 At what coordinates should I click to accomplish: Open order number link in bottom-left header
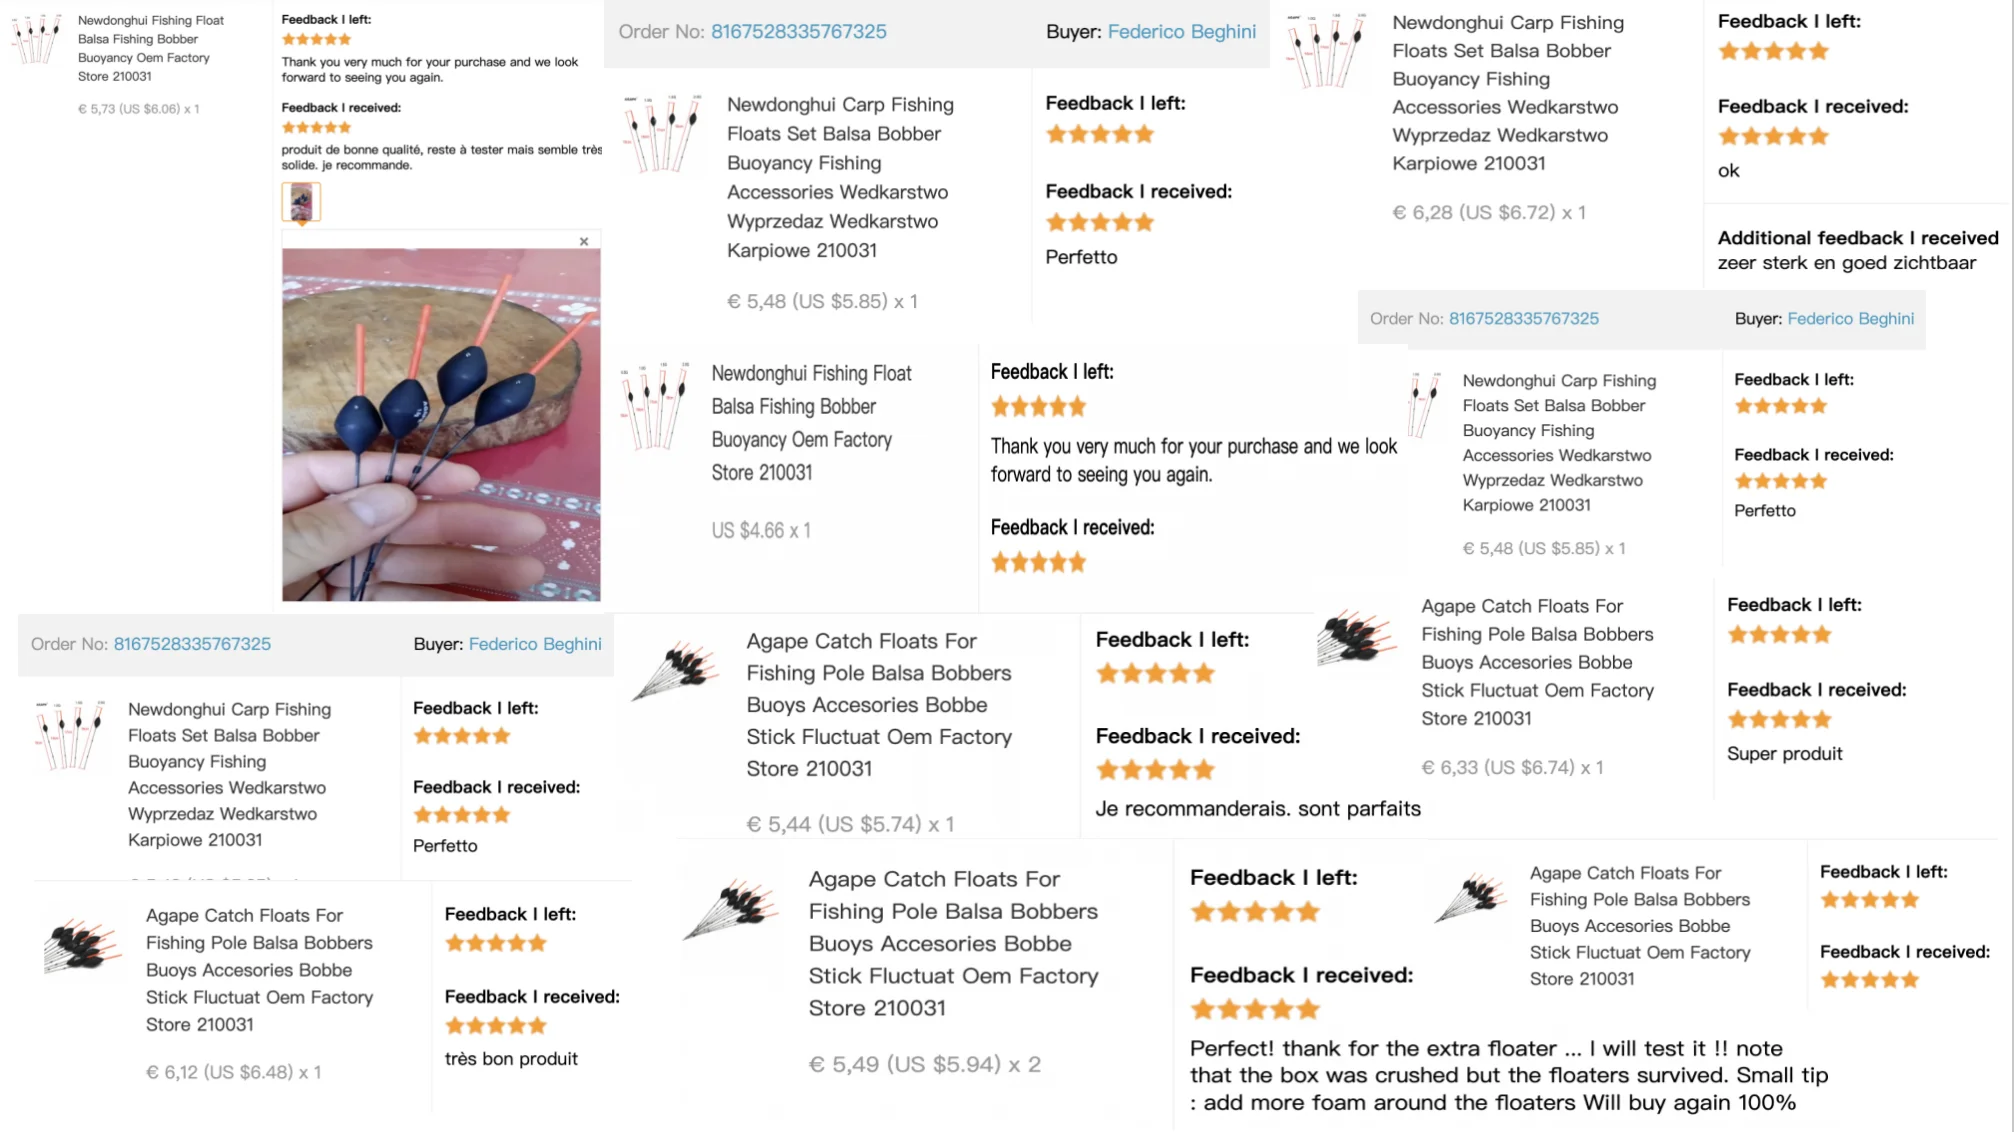click(192, 644)
